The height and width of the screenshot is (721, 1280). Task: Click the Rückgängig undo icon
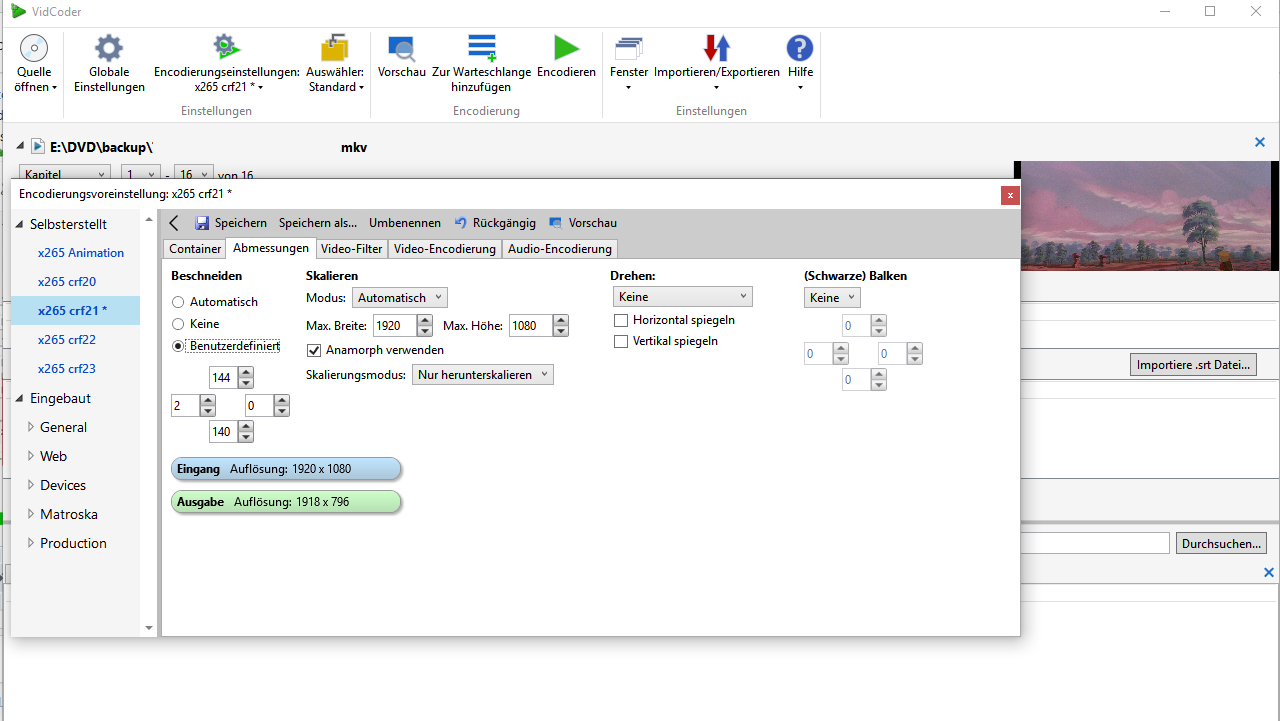click(x=459, y=222)
